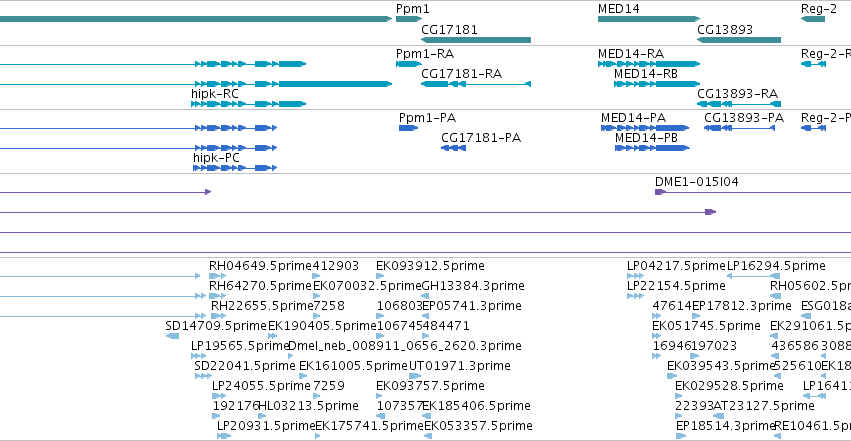
Task: Click the CG17181-RA transcript label
Action: coord(462,74)
